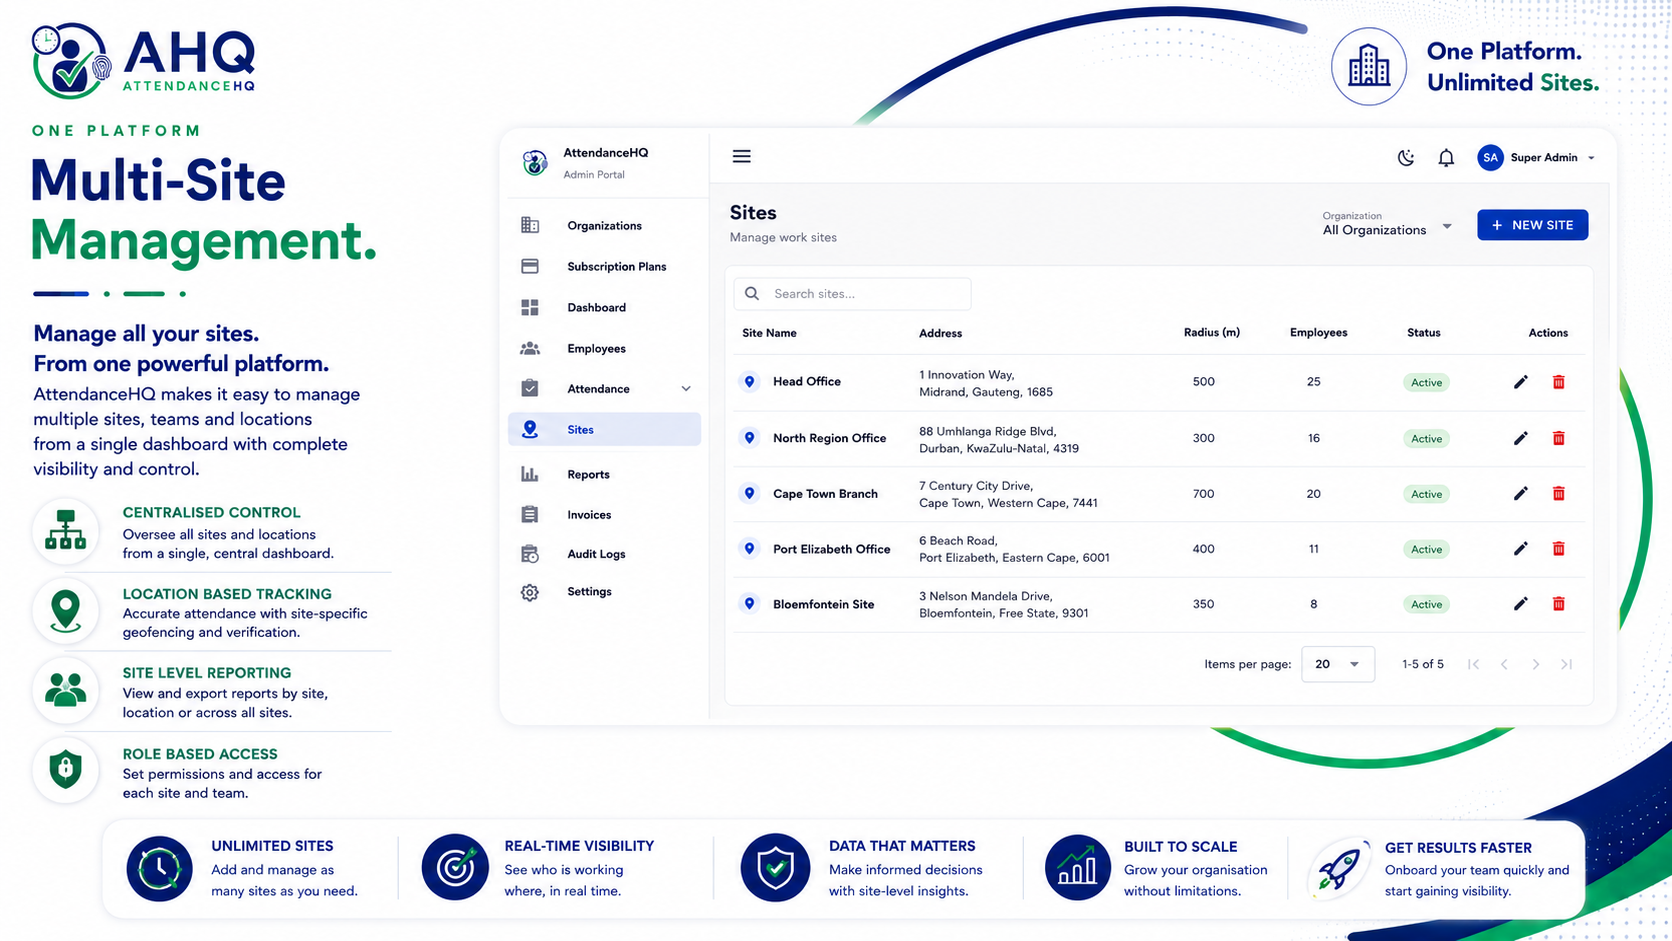
Task: Open Organizations in the sidebar
Action: click(604, 226)
